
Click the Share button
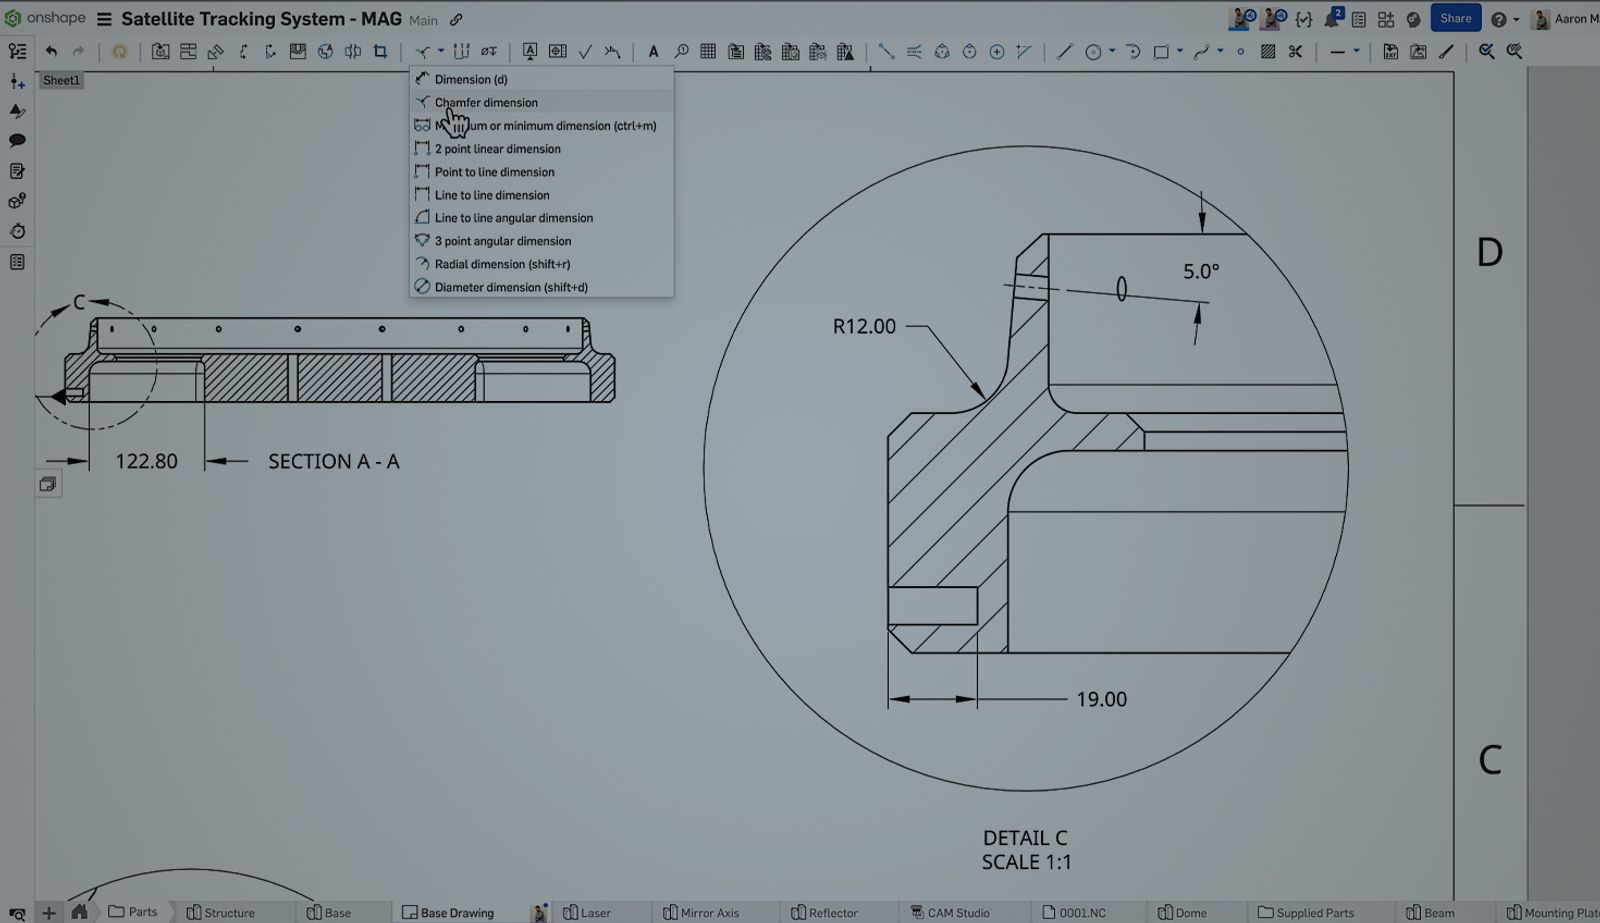pos(1455,18)
